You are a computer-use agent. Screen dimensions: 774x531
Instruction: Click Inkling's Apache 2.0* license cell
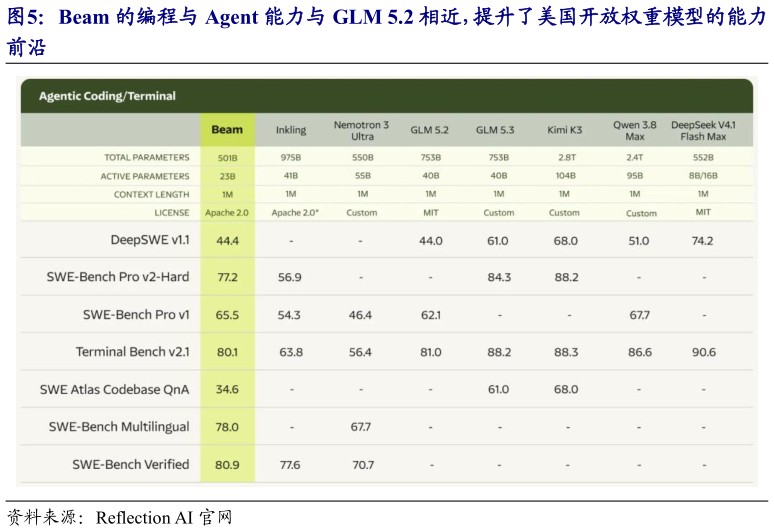295,213
